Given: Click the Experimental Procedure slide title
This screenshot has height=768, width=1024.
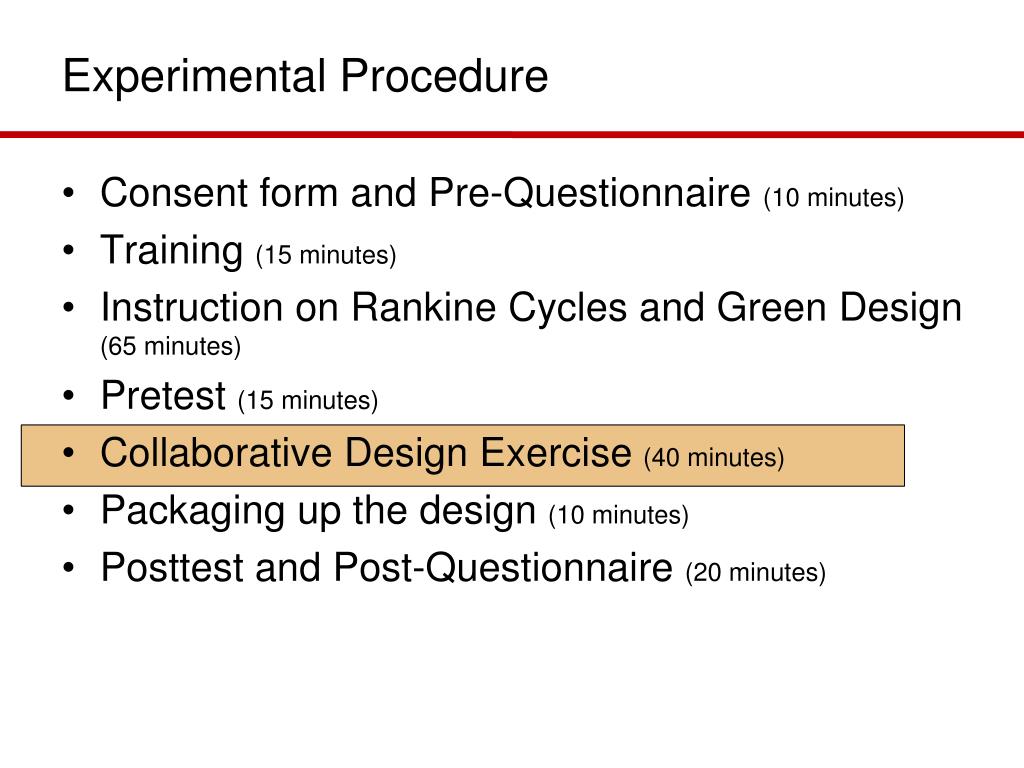Looking at the screenshot, I should coord(305,77).
